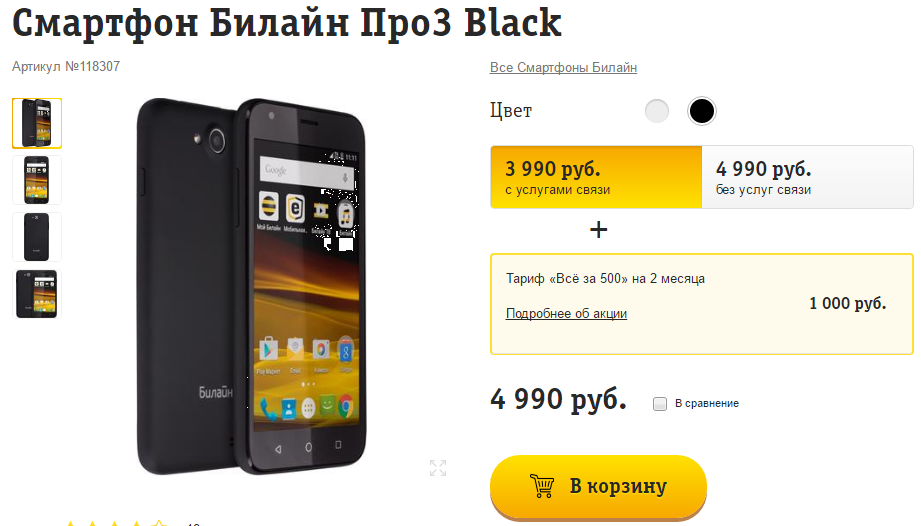Choose the white color swatch

click(x=657, y=111)
